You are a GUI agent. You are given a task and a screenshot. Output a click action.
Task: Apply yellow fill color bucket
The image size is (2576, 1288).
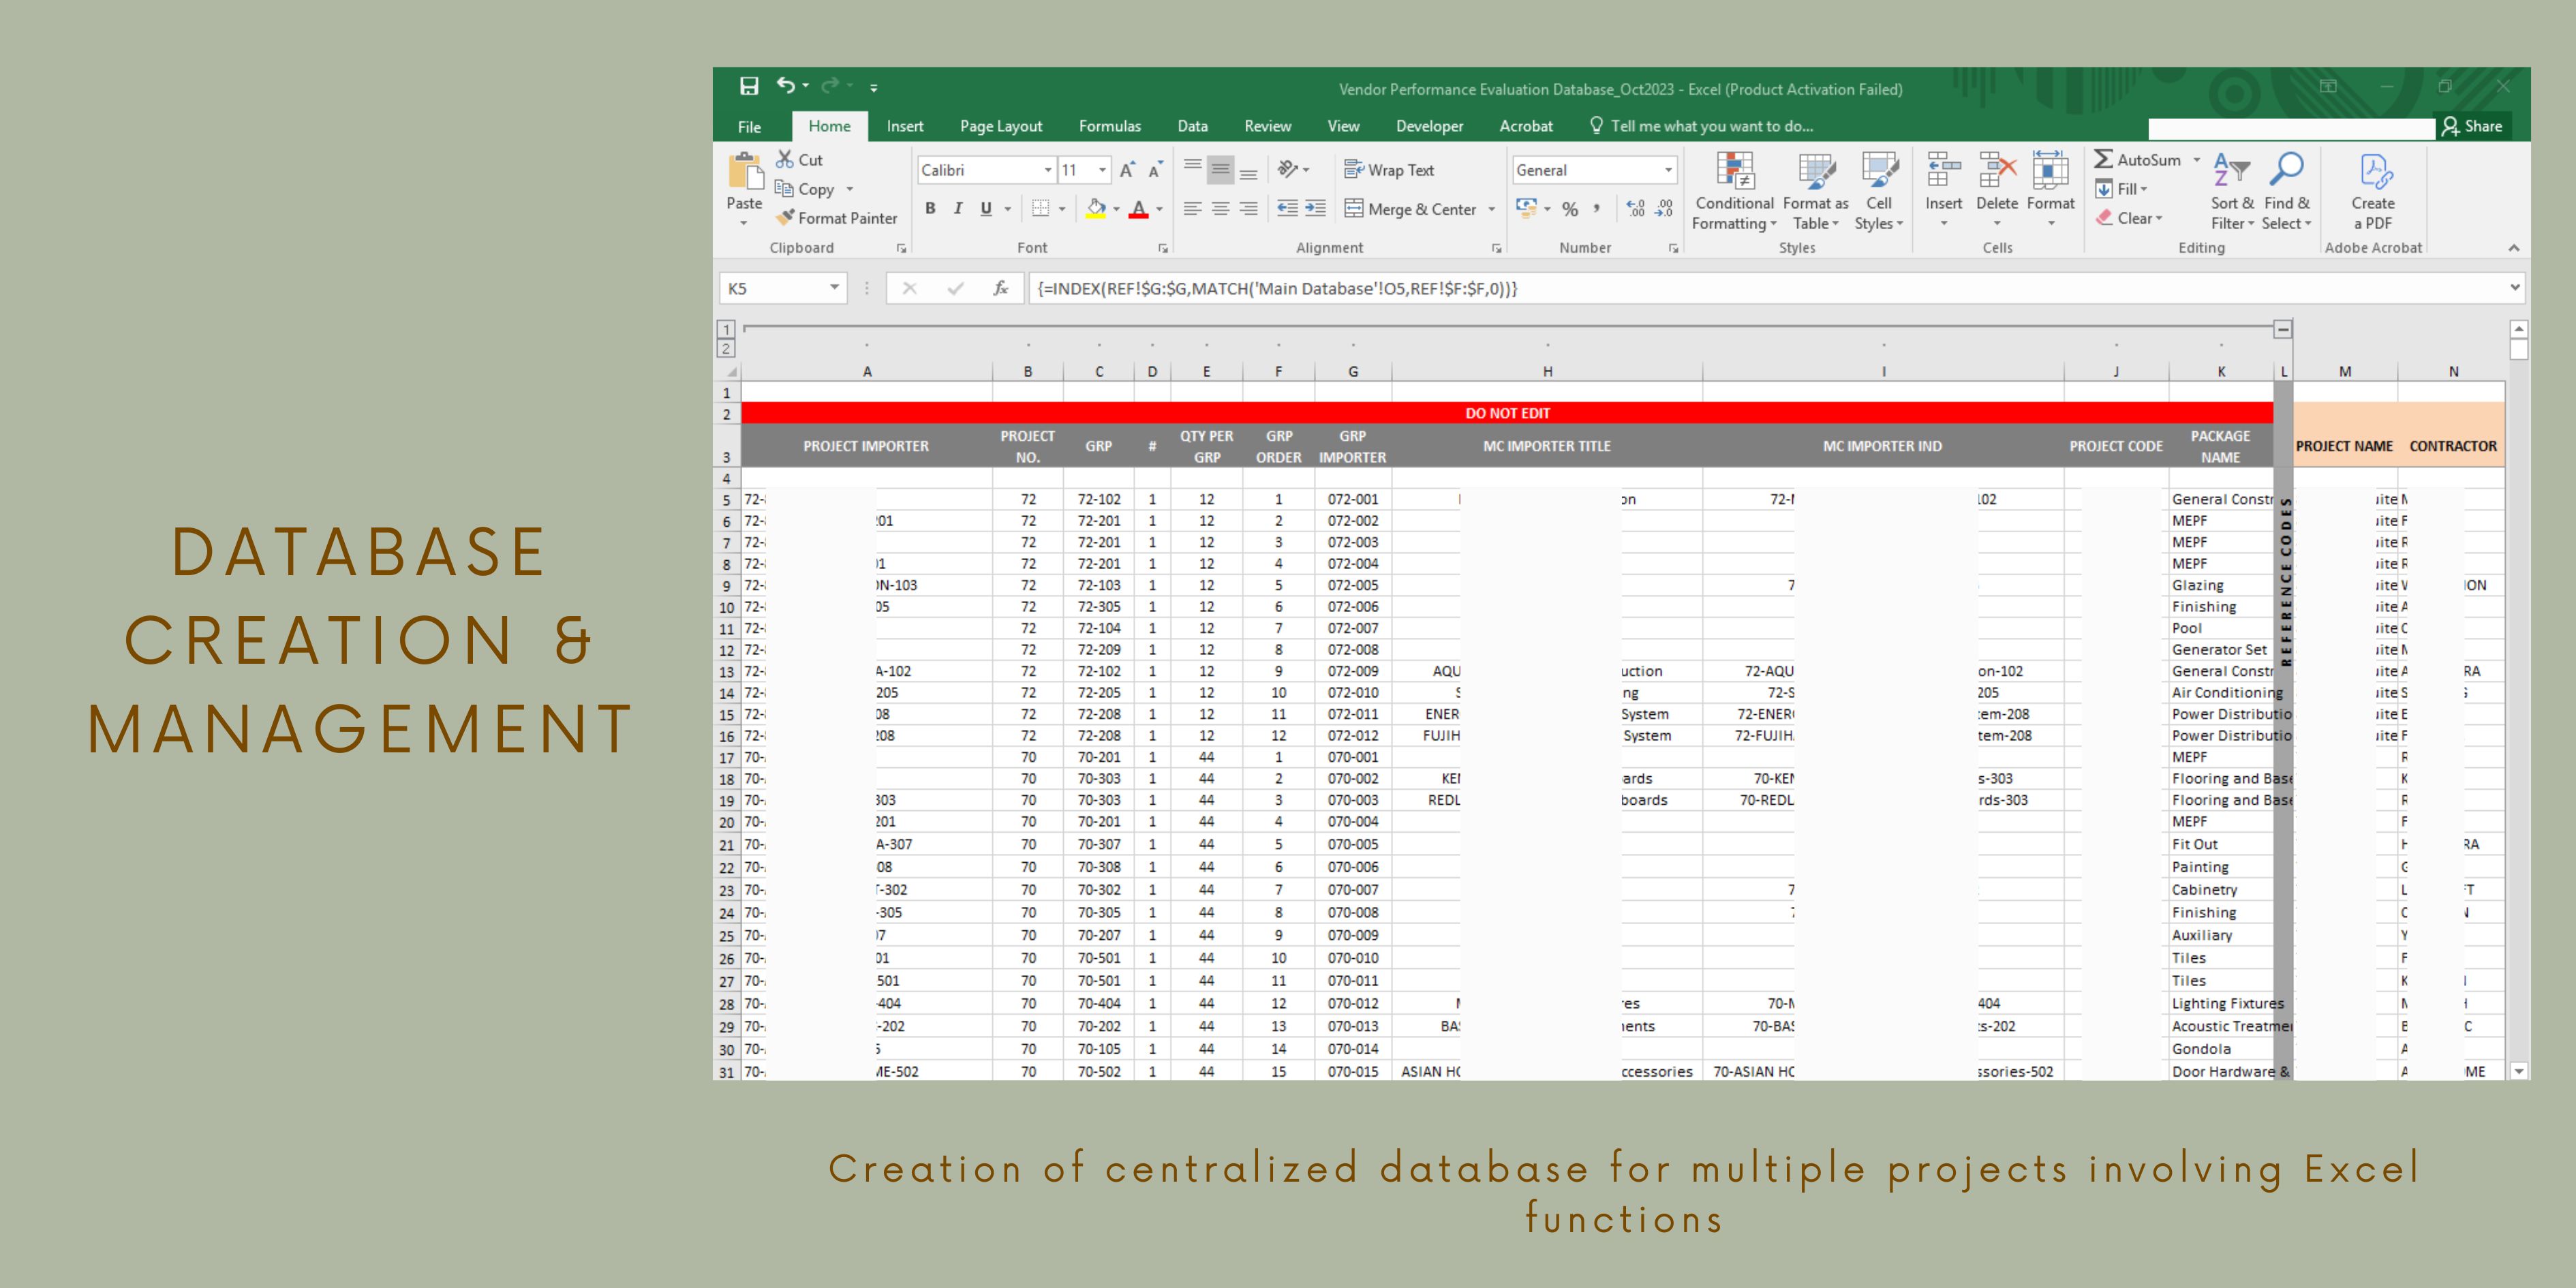[x=1096, y=208]
